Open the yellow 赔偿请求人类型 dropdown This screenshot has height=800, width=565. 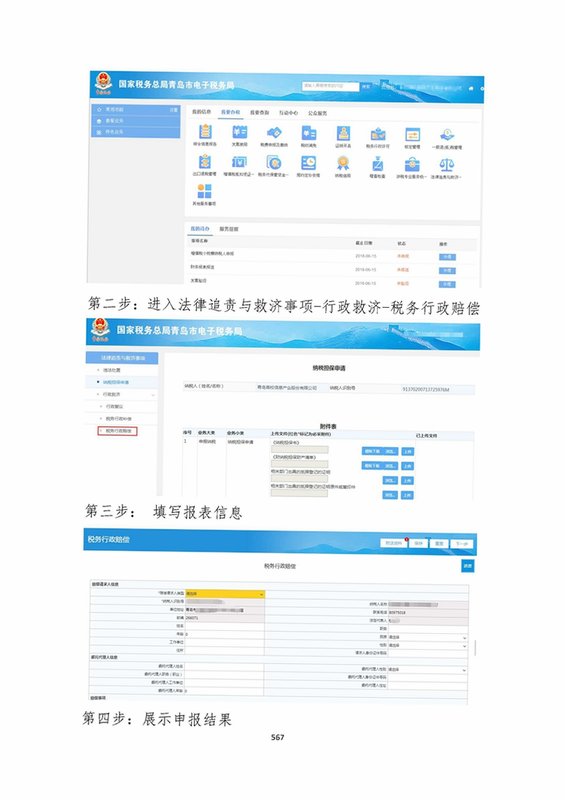point(225,594)
